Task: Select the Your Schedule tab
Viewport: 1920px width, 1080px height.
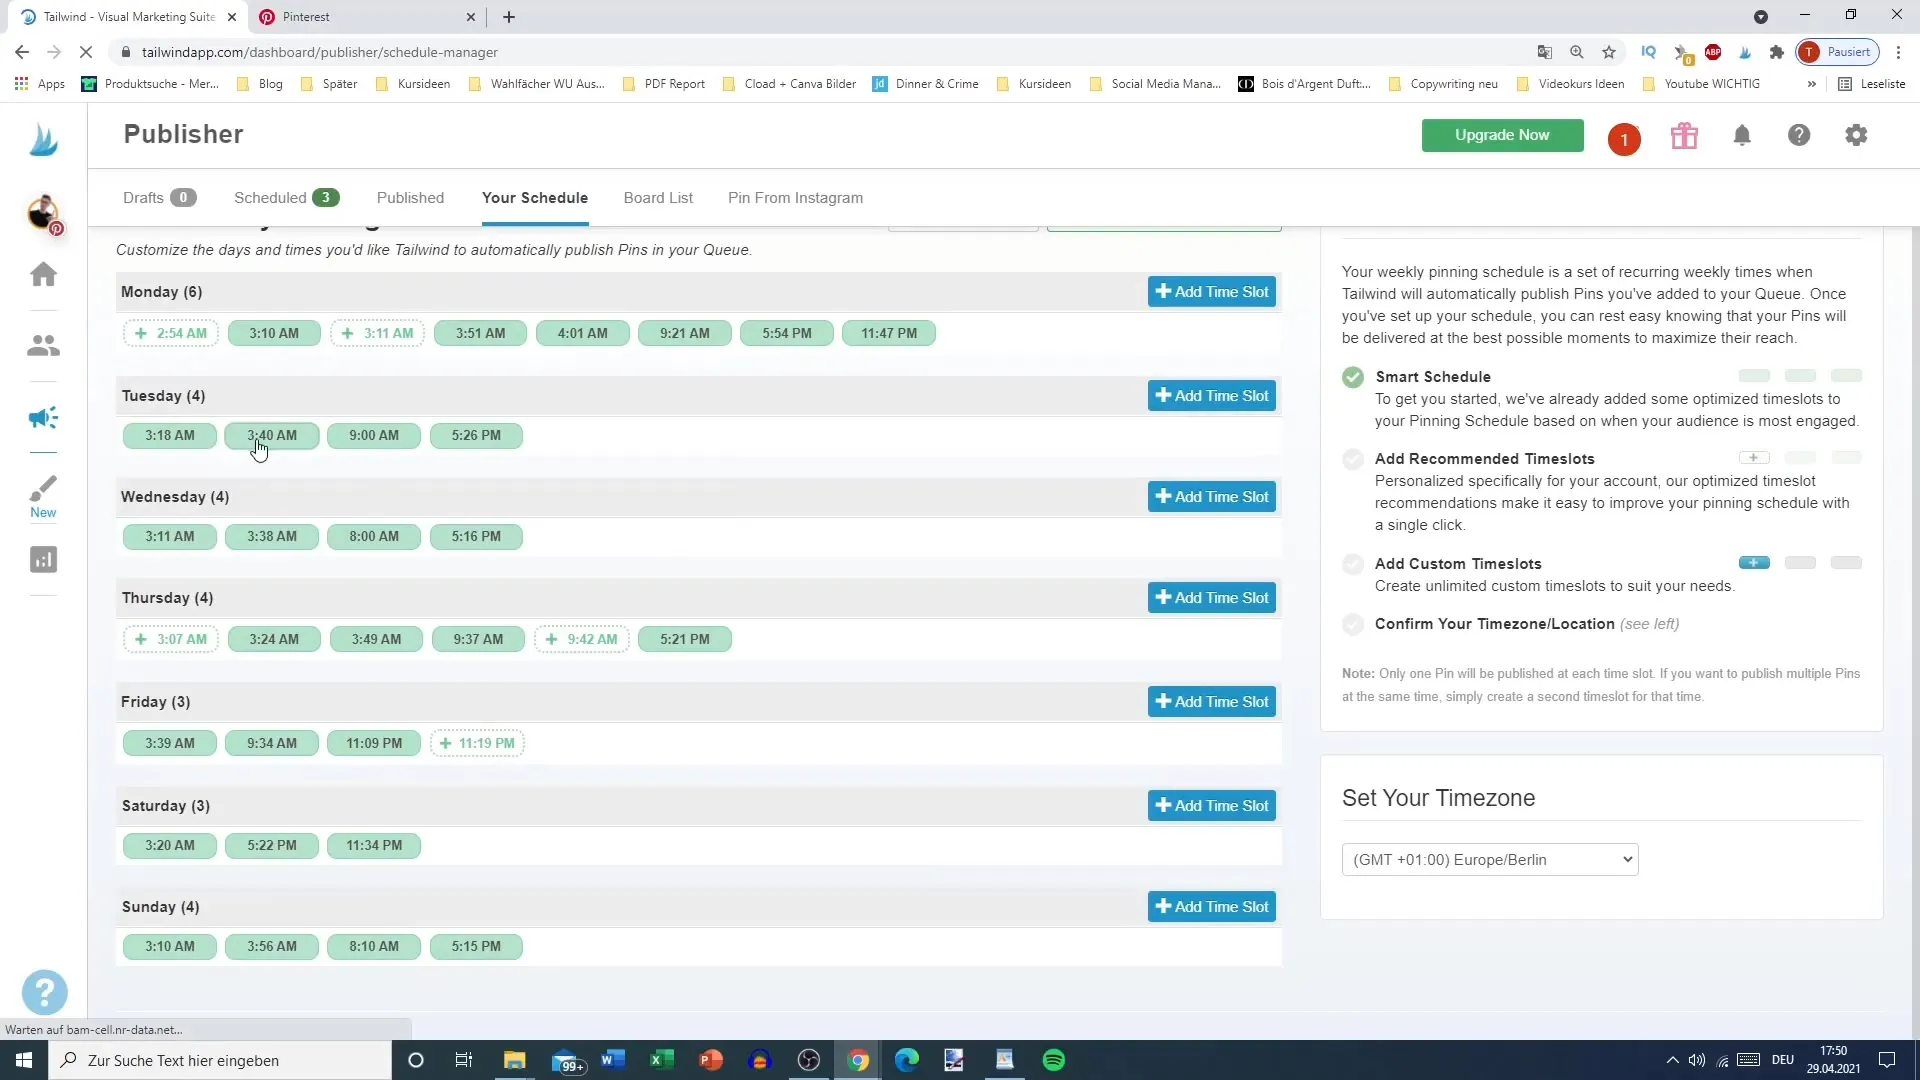Action: point(534,196)
